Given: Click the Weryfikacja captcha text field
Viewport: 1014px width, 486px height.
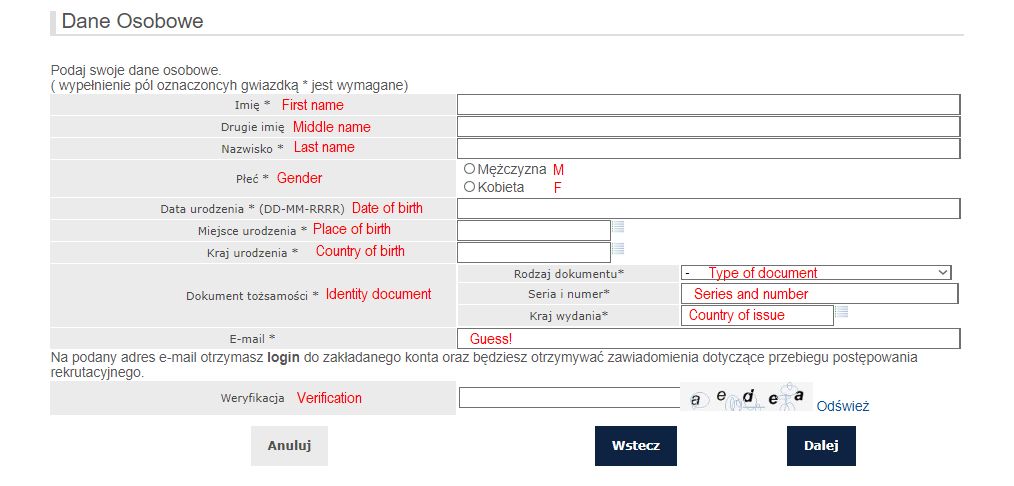Looking at the screenshot, I should click(569, 398).
